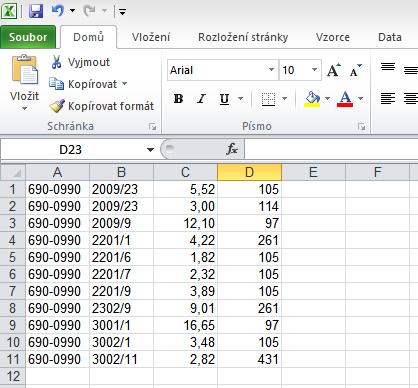Expand font color dropdown arrow

pyautogui.click(x=360, y=99)
